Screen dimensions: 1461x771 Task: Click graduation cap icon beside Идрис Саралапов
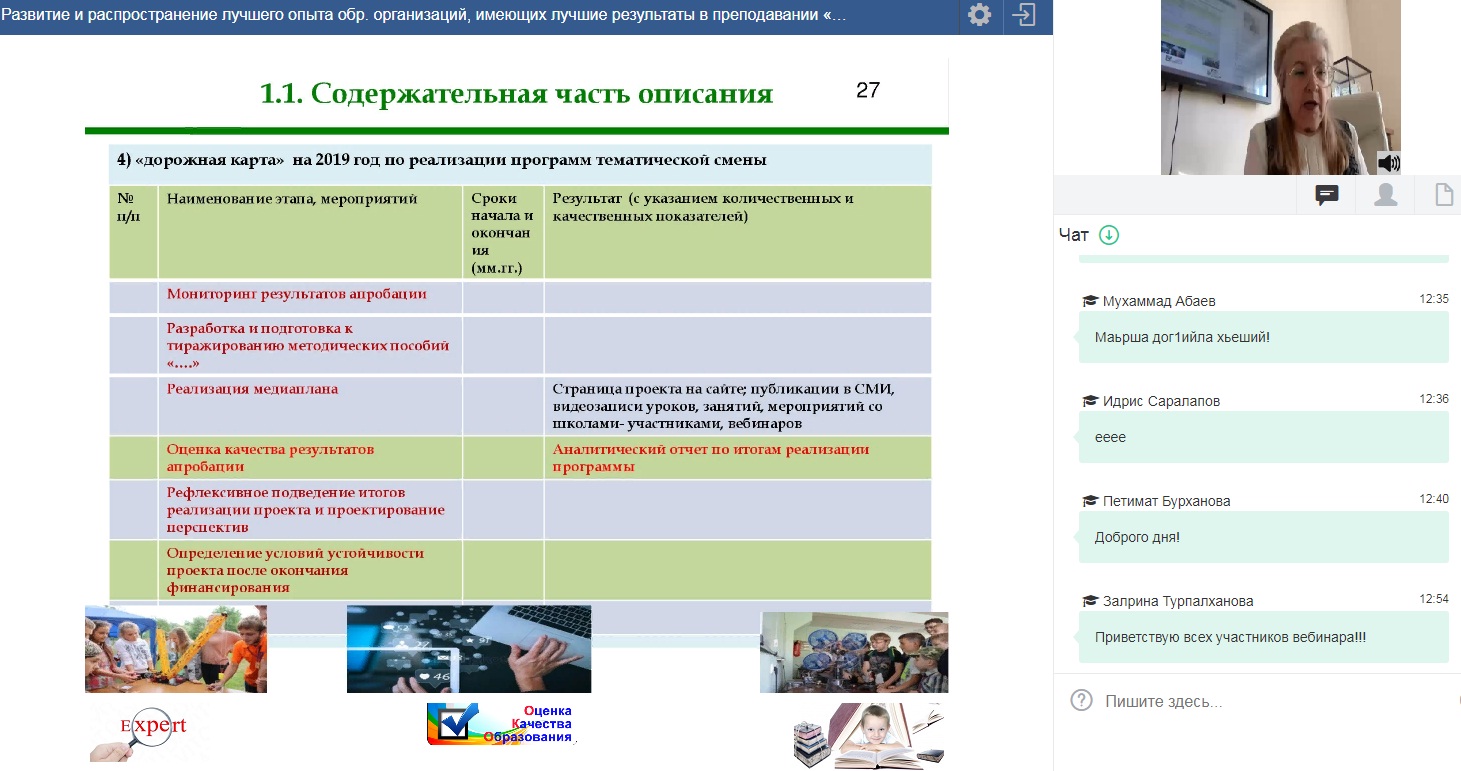(x=1090, y=401)
